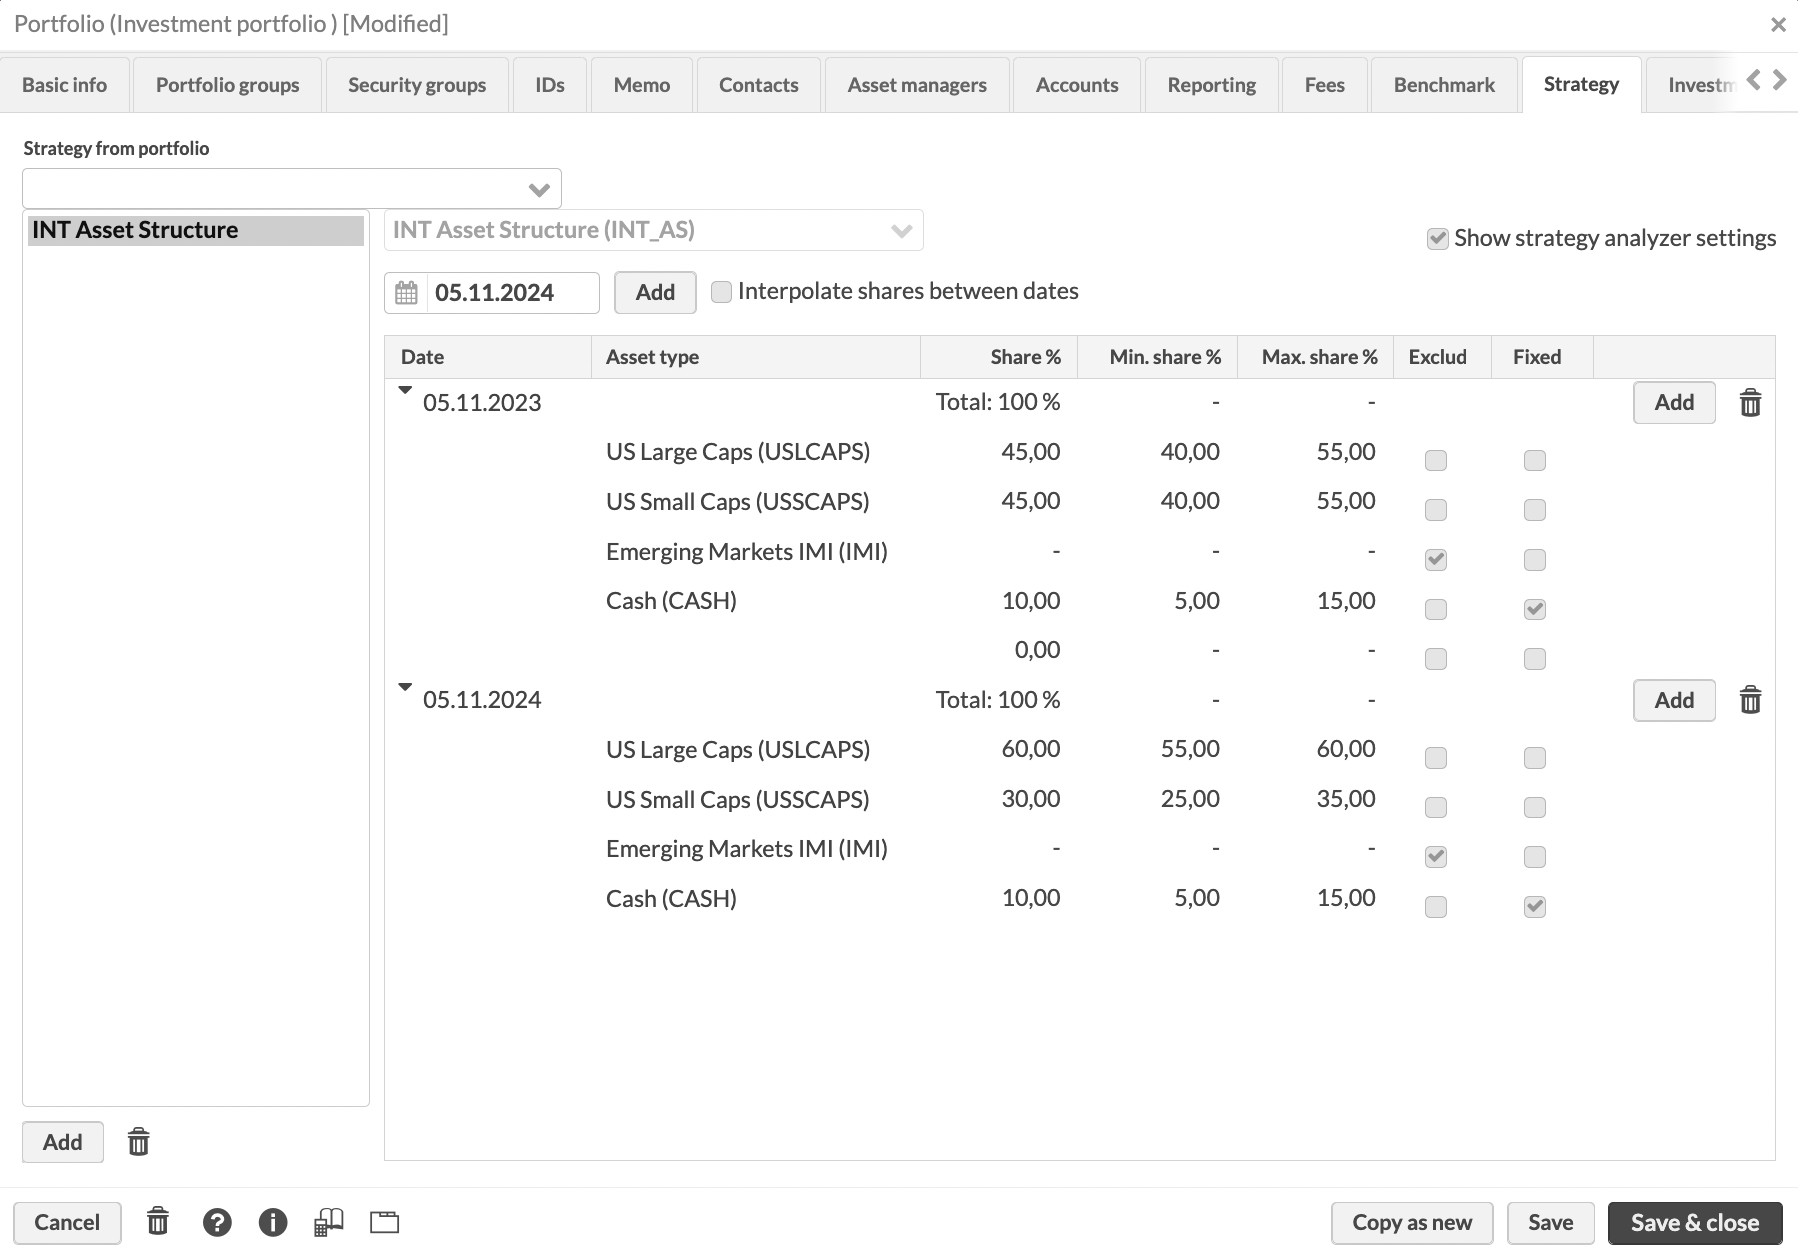Click Copy as new button
1798x1254 pixels.
click(x=1412, y=1223)
